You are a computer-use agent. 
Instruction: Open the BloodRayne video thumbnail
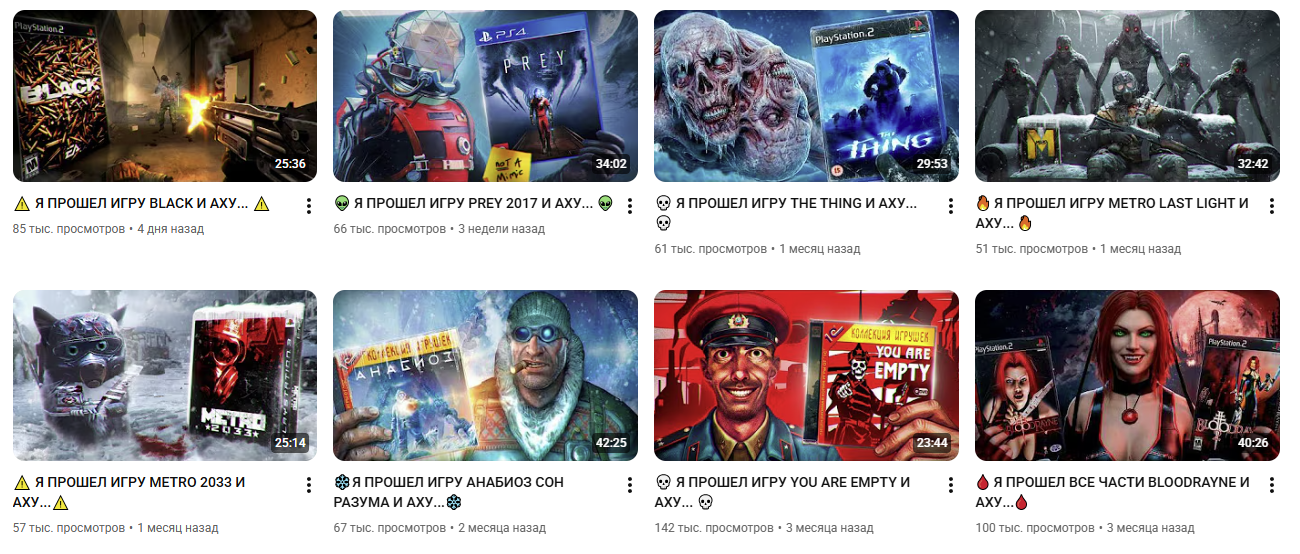click(x=1128, y=375)
